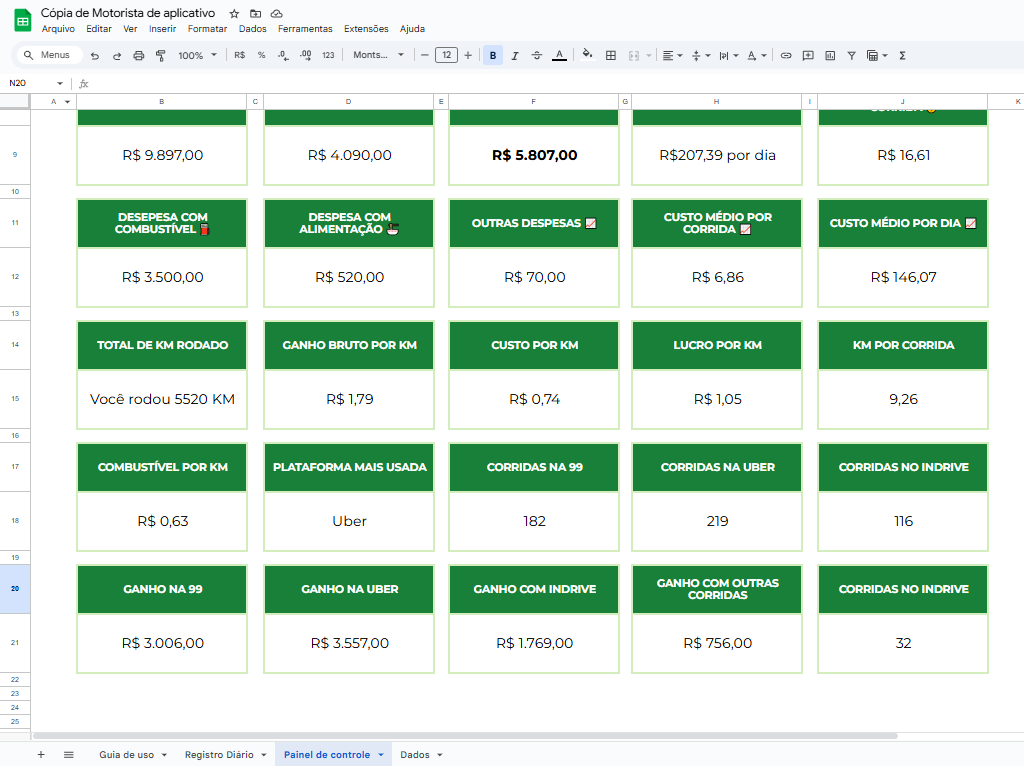Click the add new sheet plus button
Viewport: 1024px width, 766px height.
click(x=41, y=755)
